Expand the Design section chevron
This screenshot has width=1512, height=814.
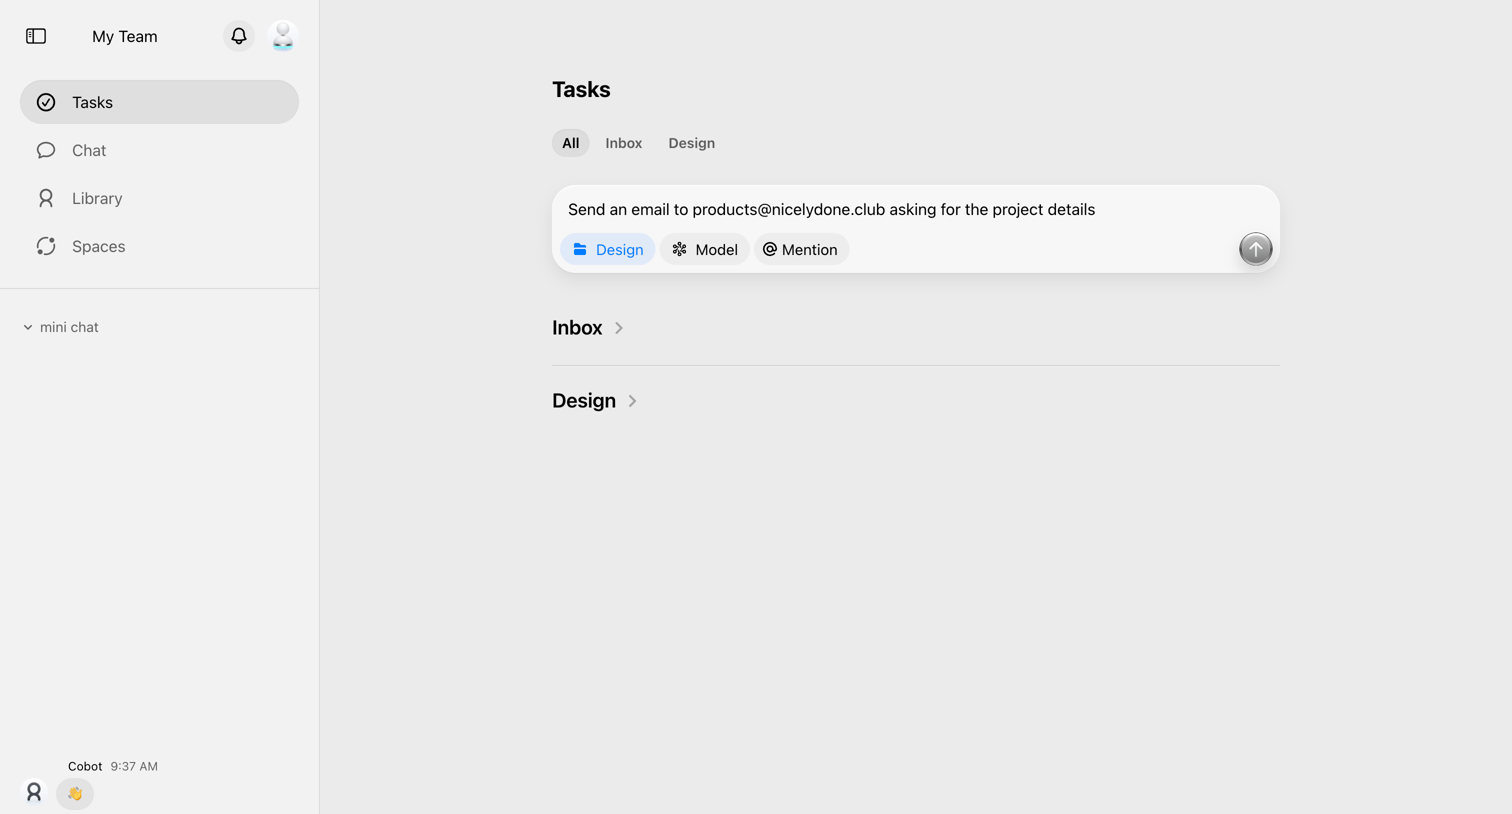pos(633,401)
